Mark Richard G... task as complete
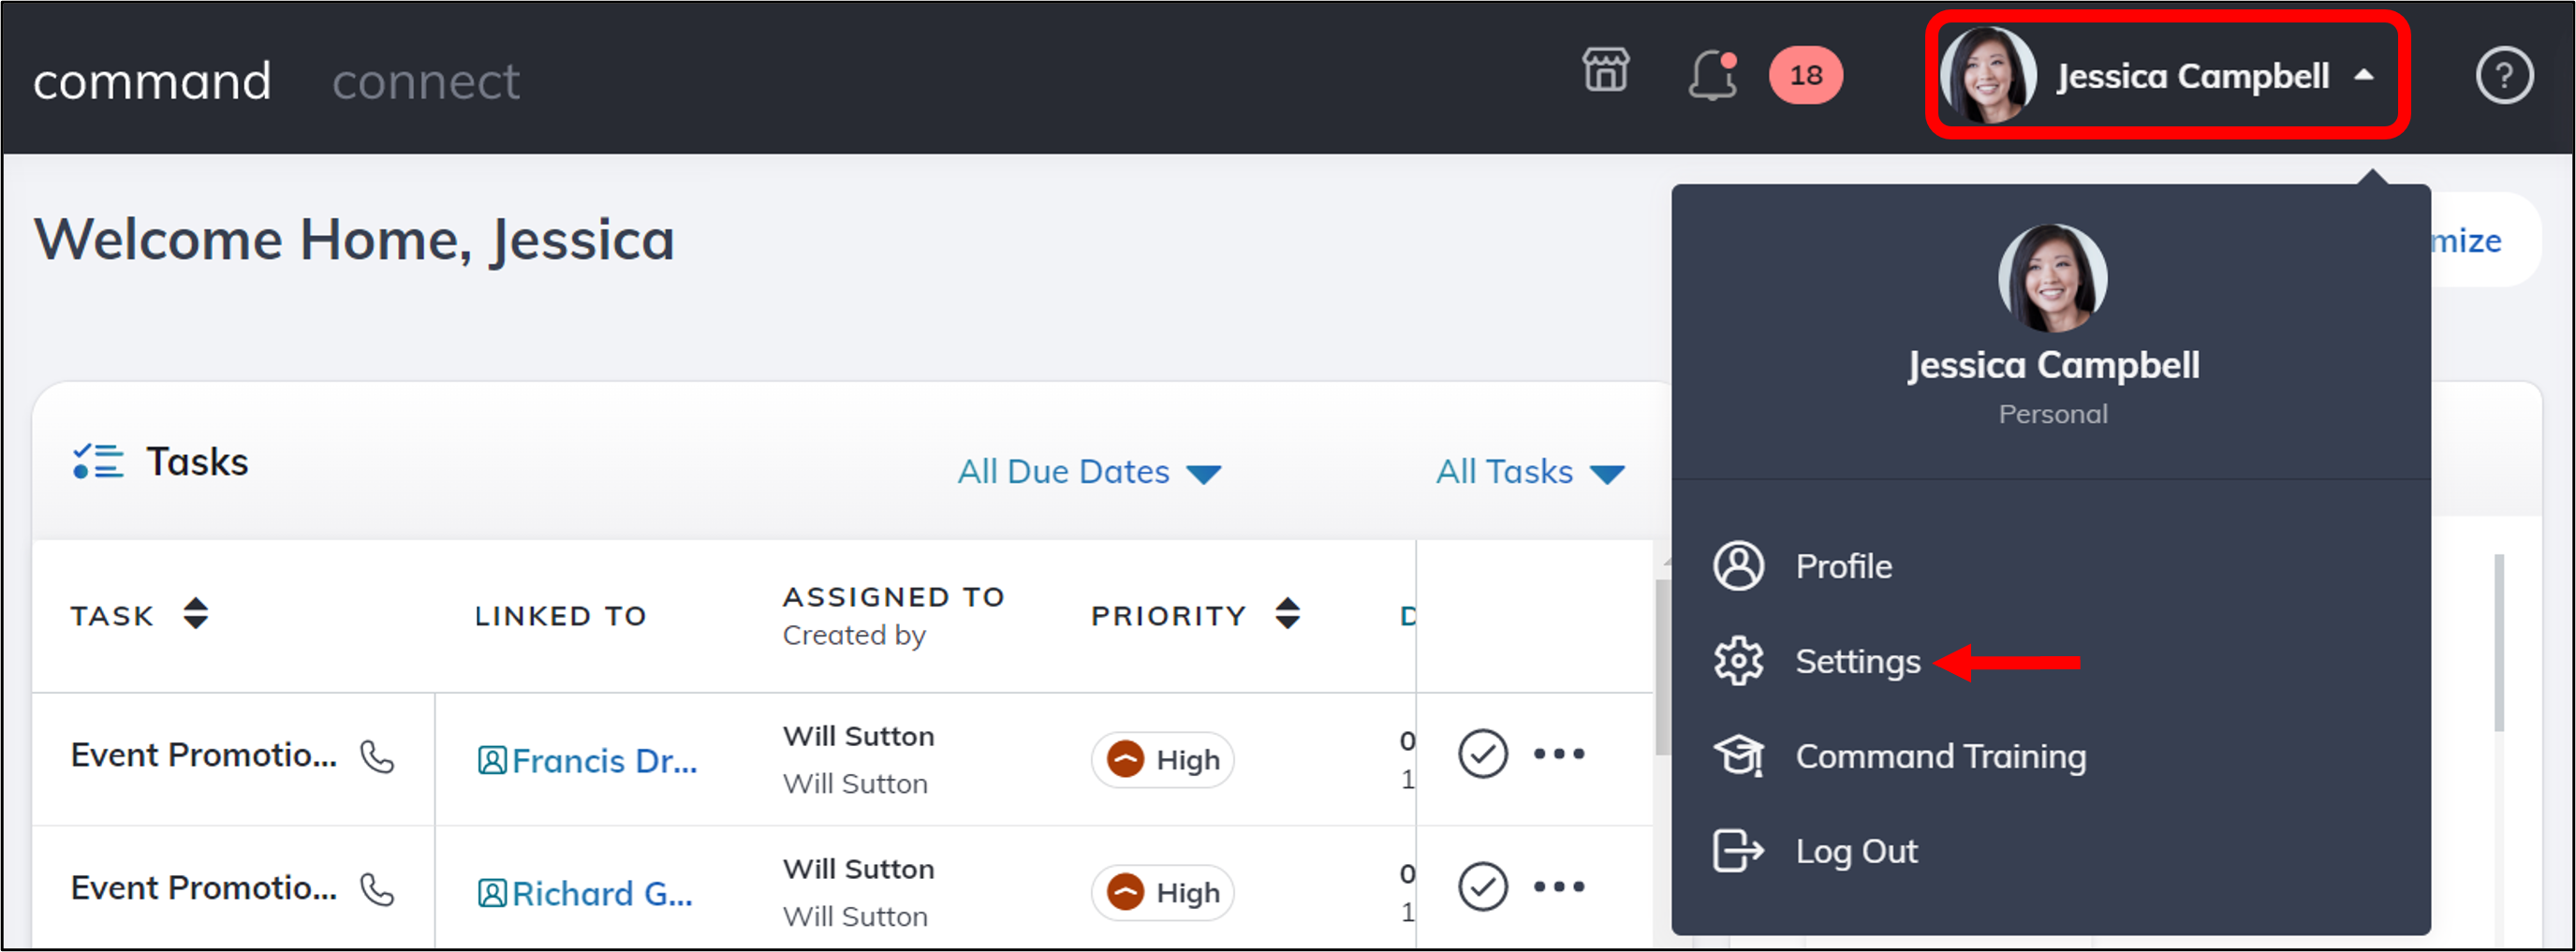 tap(1482, 887)
